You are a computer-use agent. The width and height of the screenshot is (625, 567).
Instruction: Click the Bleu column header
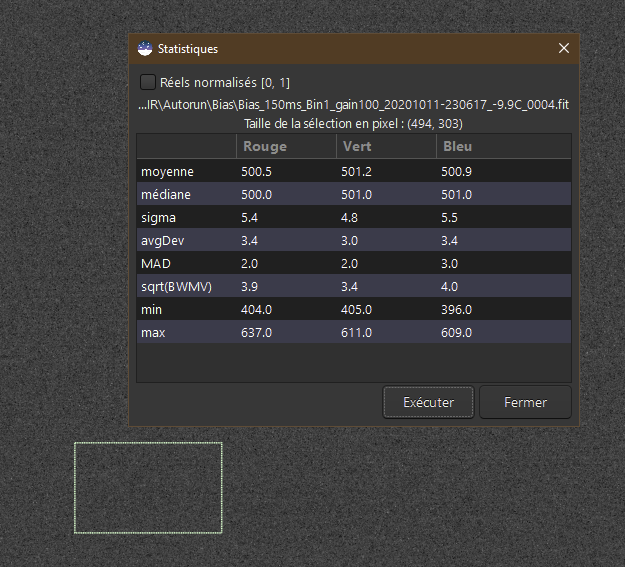503,146
